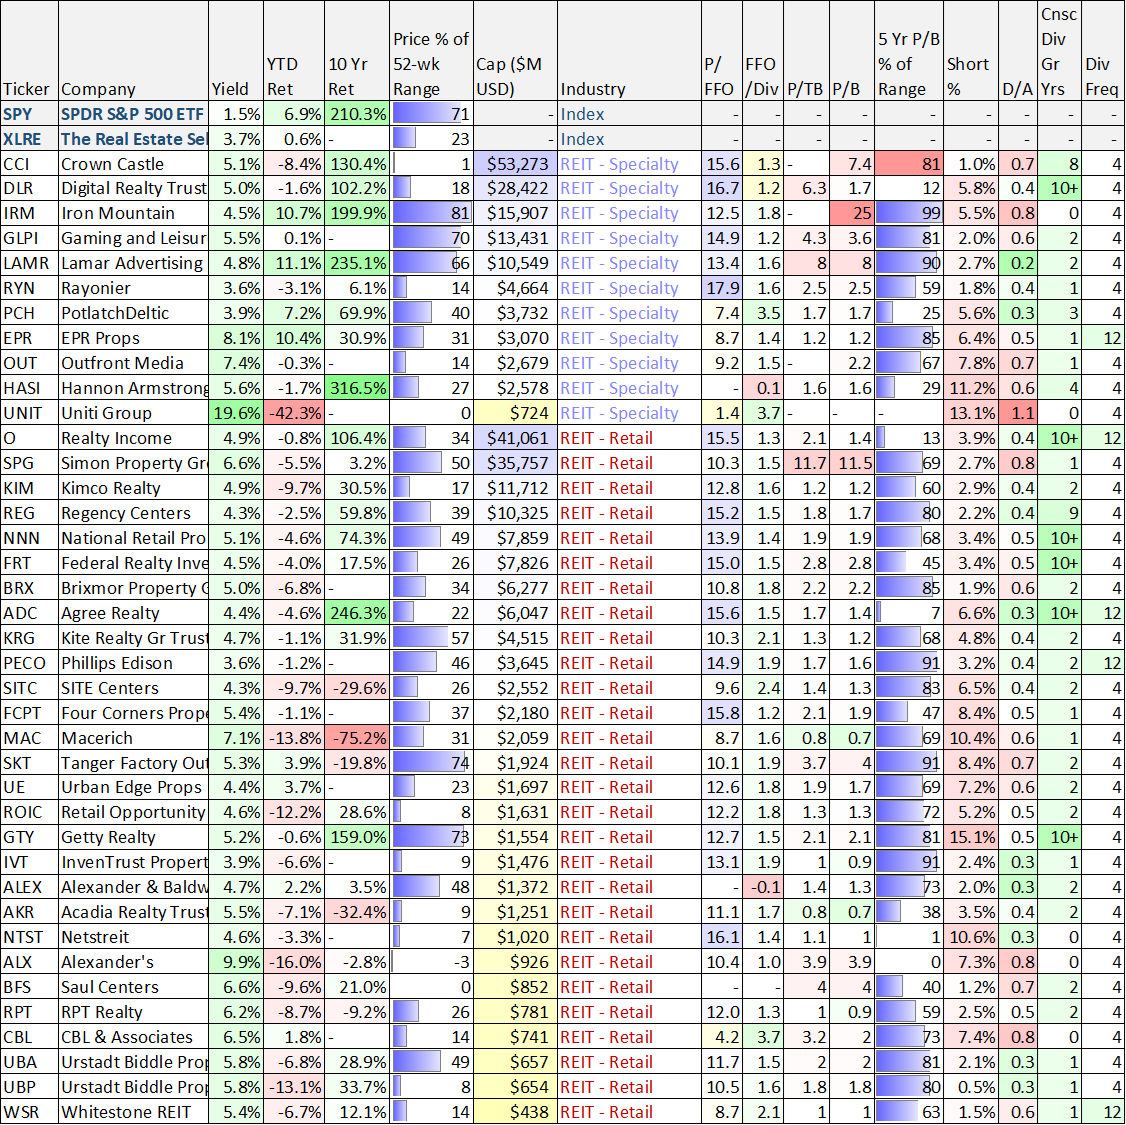Select the YTD Ret column header

point(294,51)
